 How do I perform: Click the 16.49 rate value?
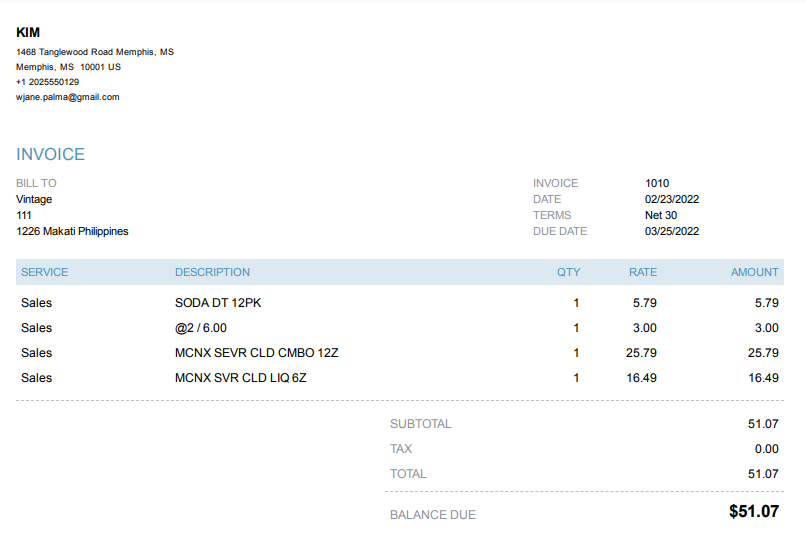[x=641, y=378]
